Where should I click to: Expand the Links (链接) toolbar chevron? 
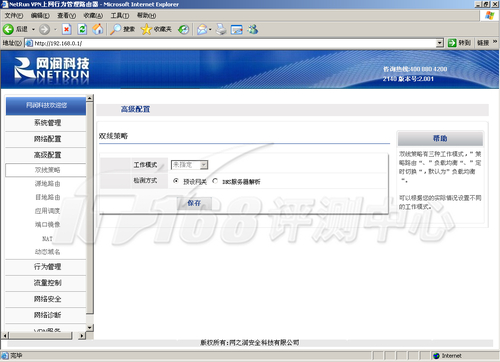495,42
